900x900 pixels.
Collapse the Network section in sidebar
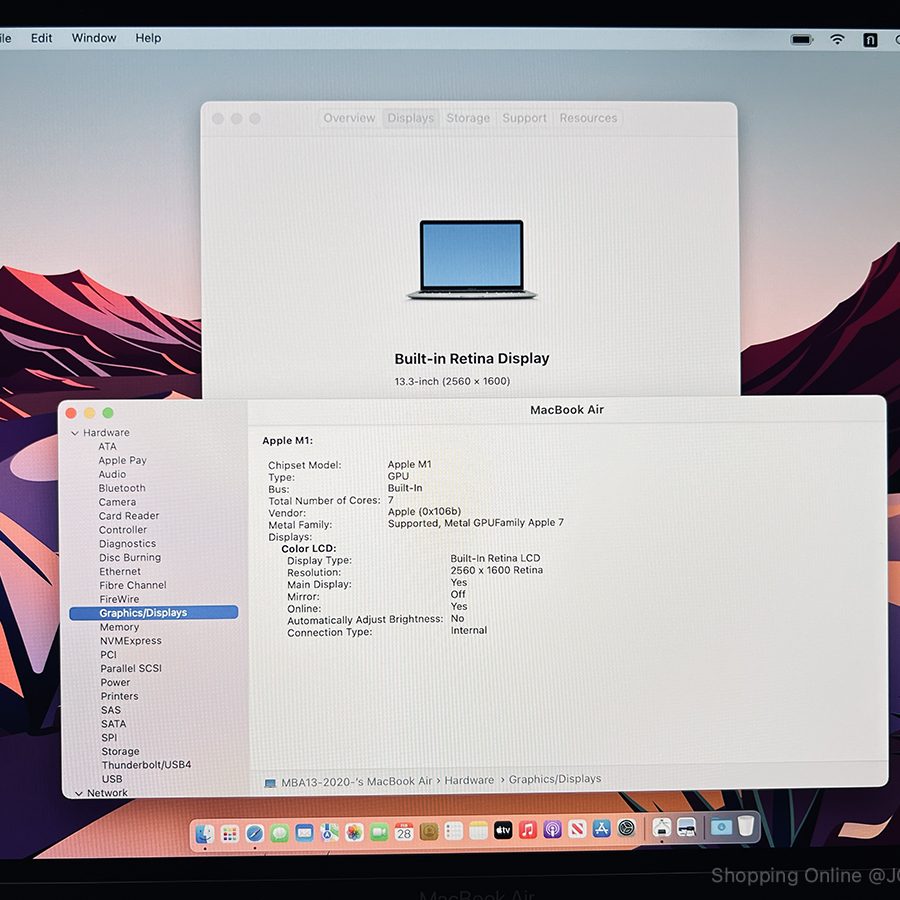(x=79, y=794)
